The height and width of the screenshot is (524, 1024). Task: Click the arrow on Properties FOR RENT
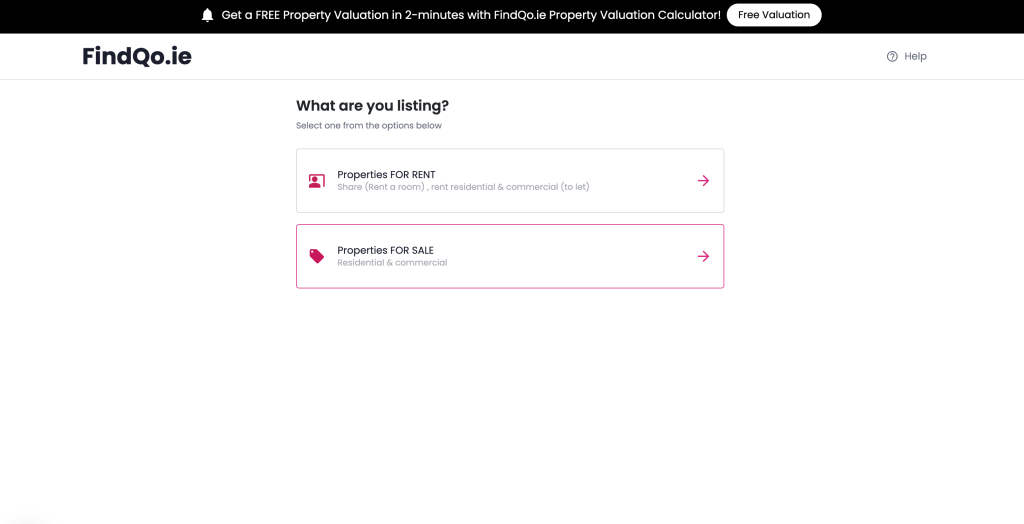point(703,181)
